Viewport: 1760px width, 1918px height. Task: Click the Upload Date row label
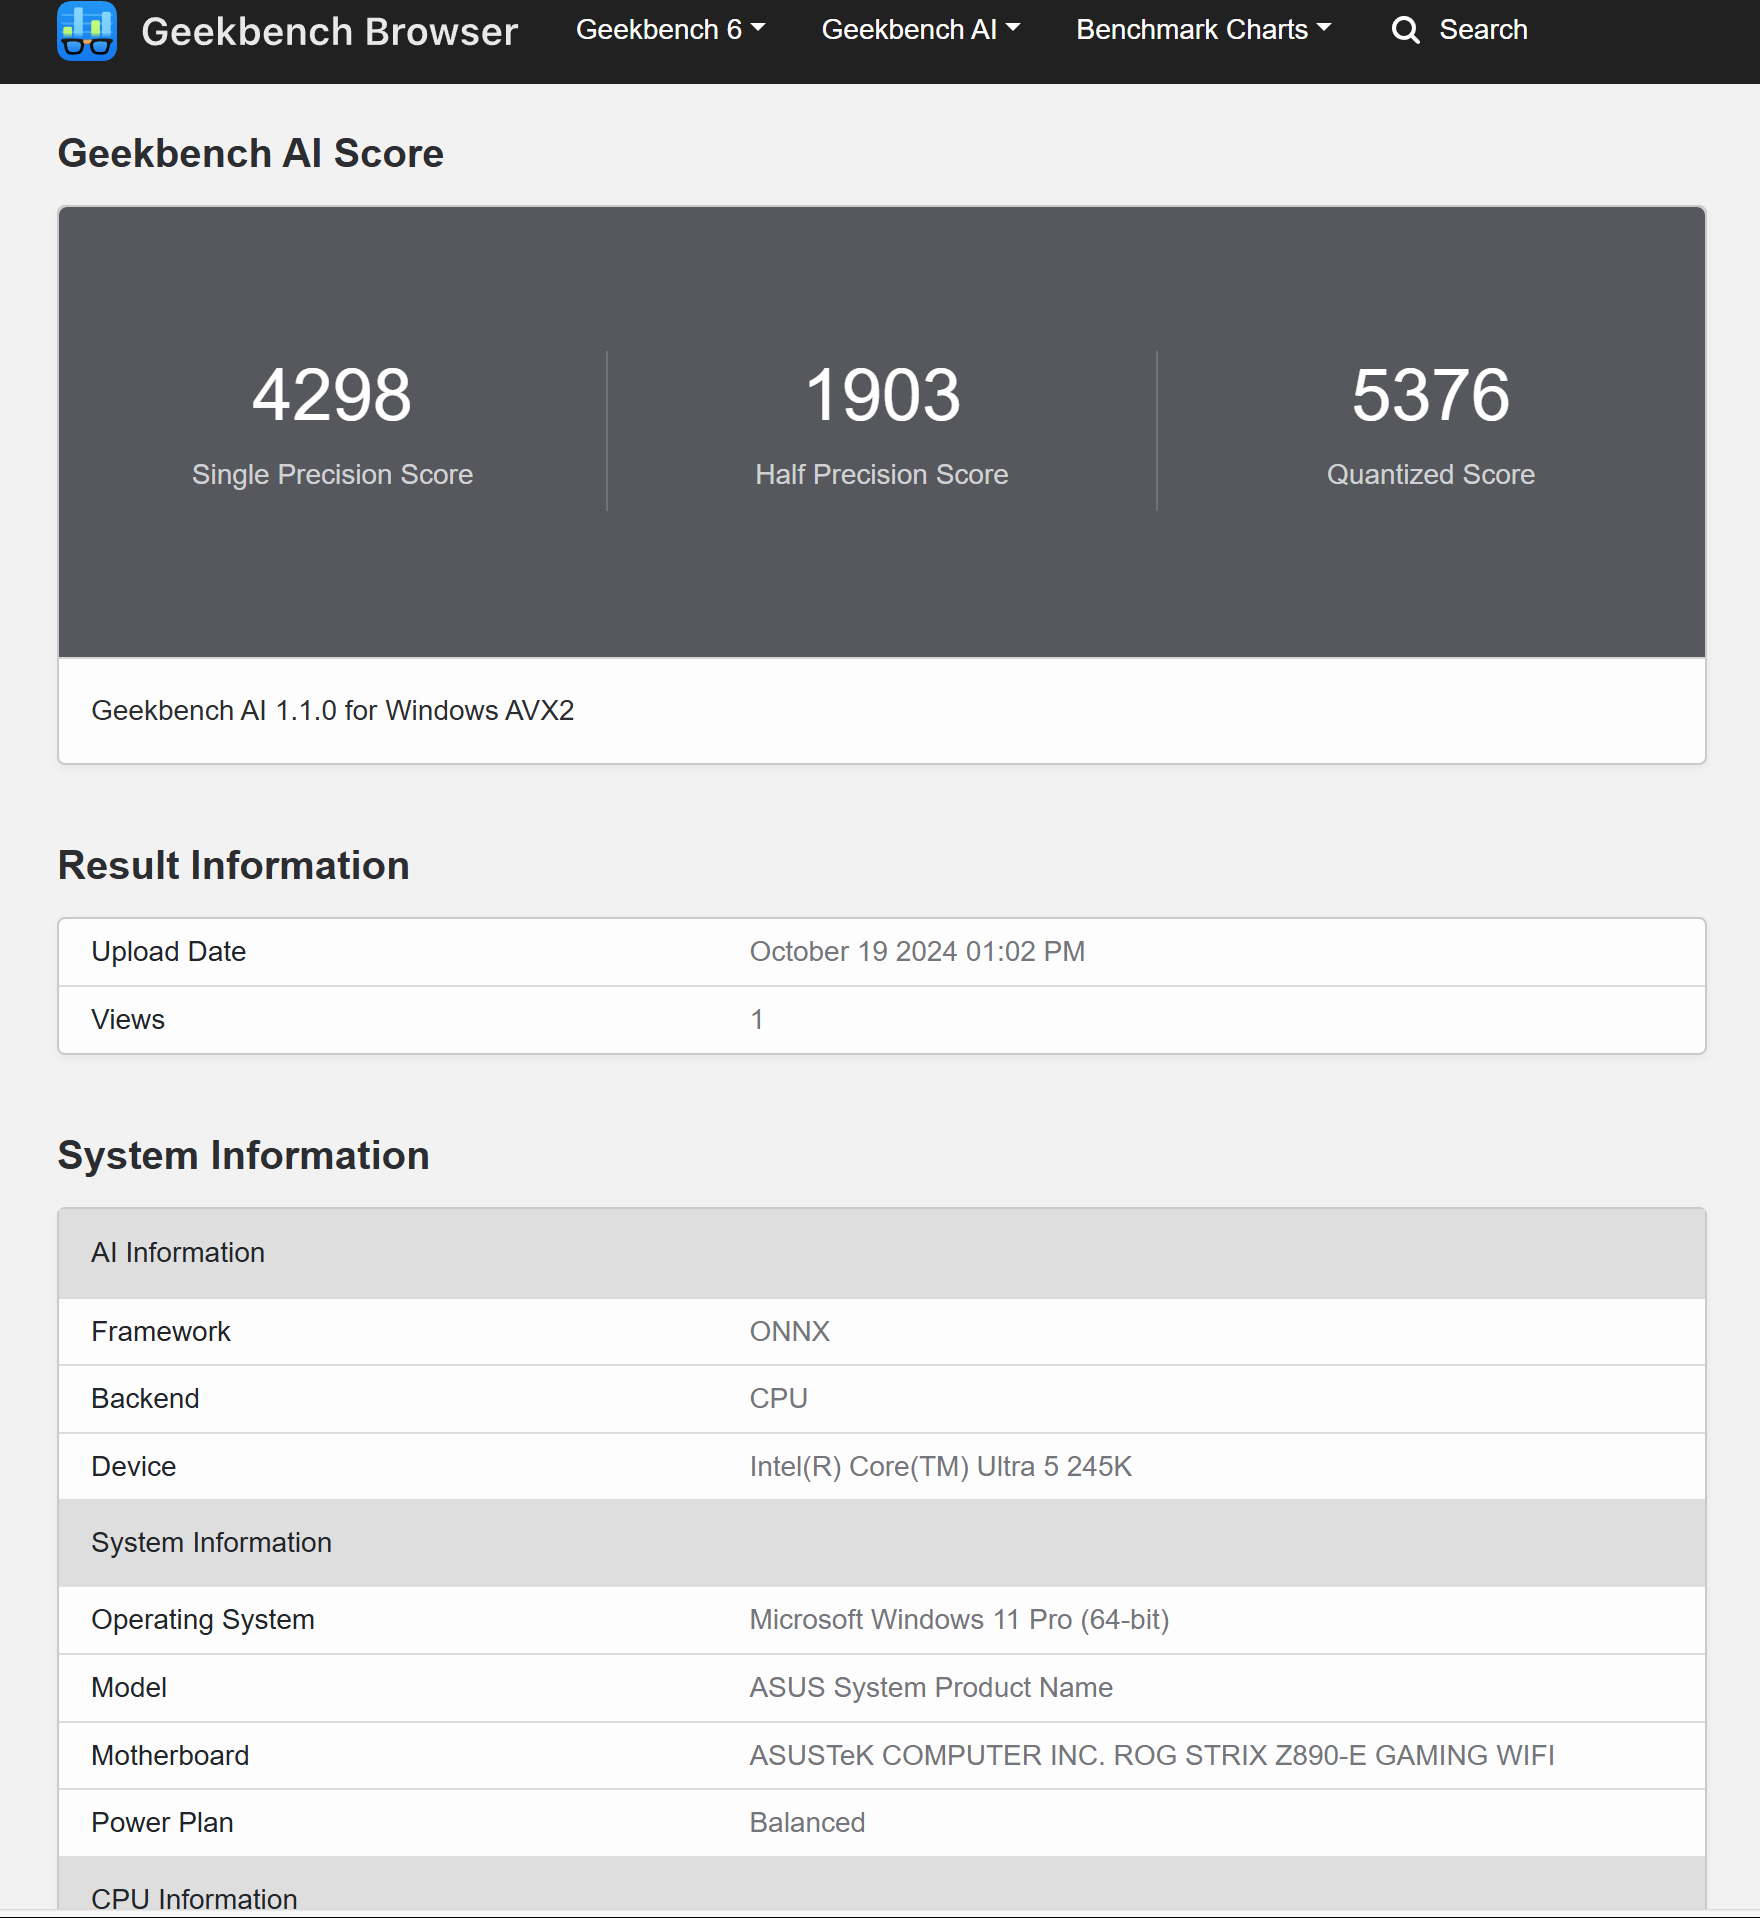pos(169,951)
